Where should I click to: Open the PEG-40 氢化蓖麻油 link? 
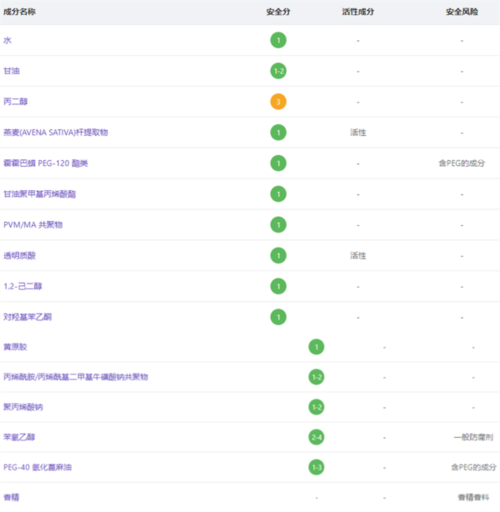tap(38, 467)
